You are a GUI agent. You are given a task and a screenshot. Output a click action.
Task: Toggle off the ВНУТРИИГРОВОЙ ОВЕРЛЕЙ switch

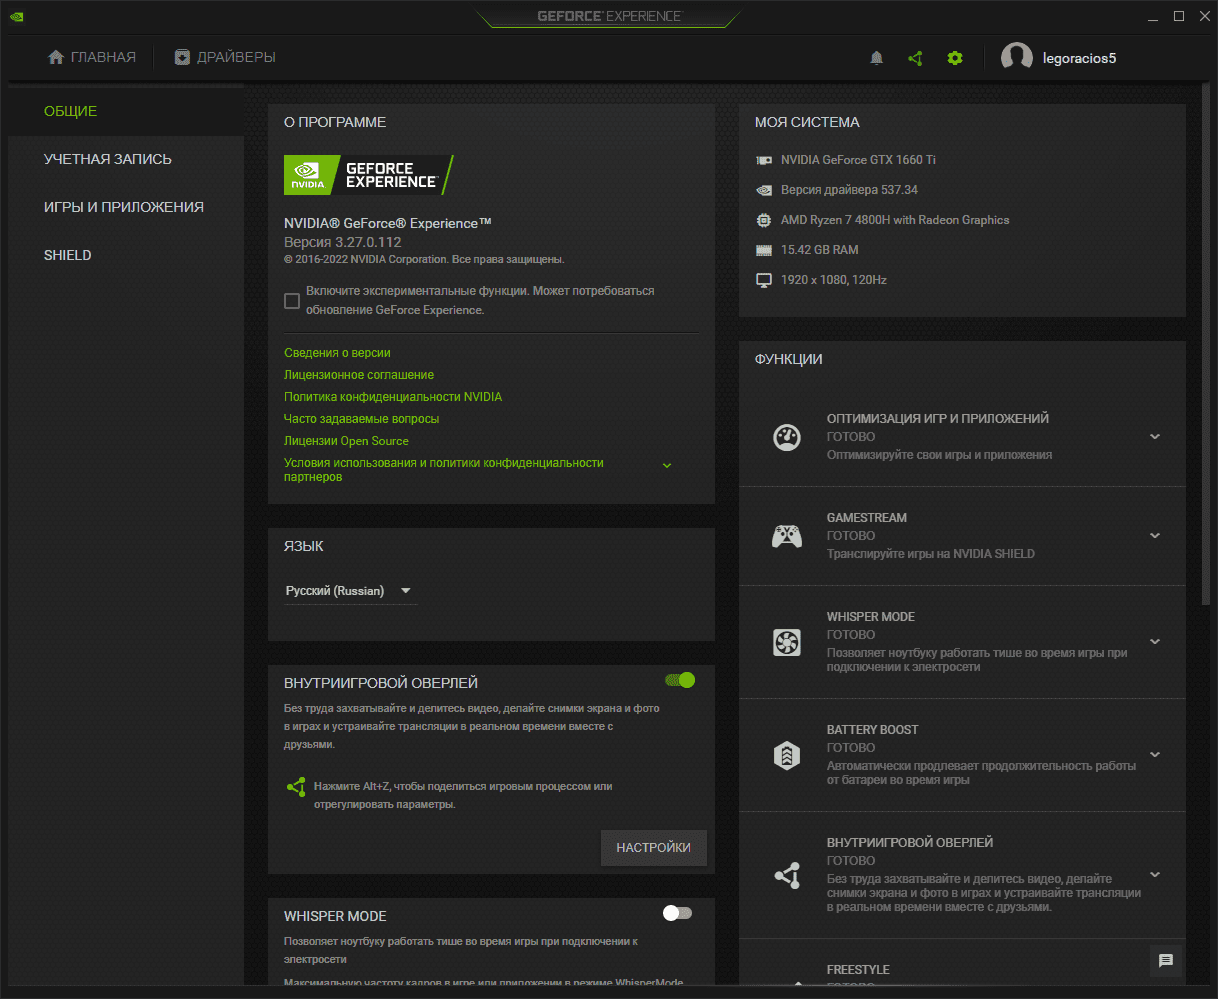pos(679,680)
